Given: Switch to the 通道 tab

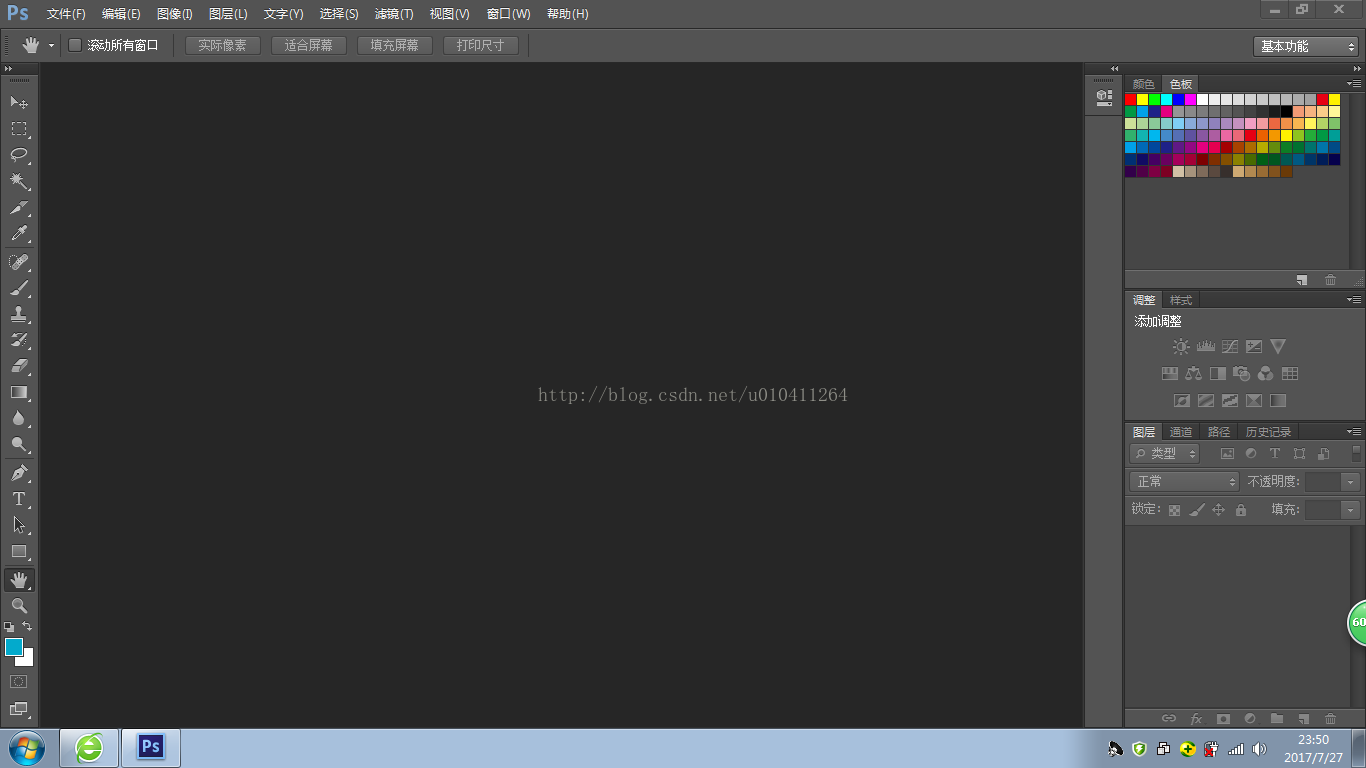Looking at the screenshot, I should [1181, 432].
